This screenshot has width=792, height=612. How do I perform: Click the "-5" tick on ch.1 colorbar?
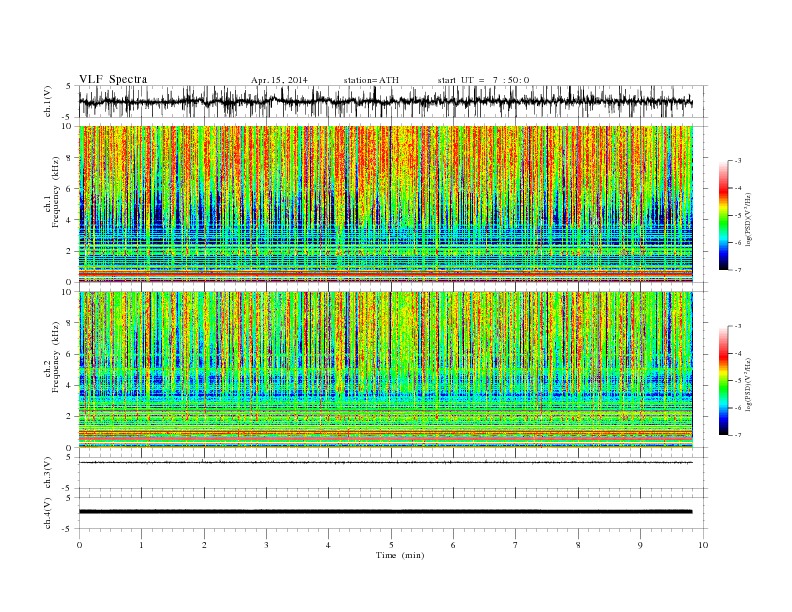click(x=738, y=215)
